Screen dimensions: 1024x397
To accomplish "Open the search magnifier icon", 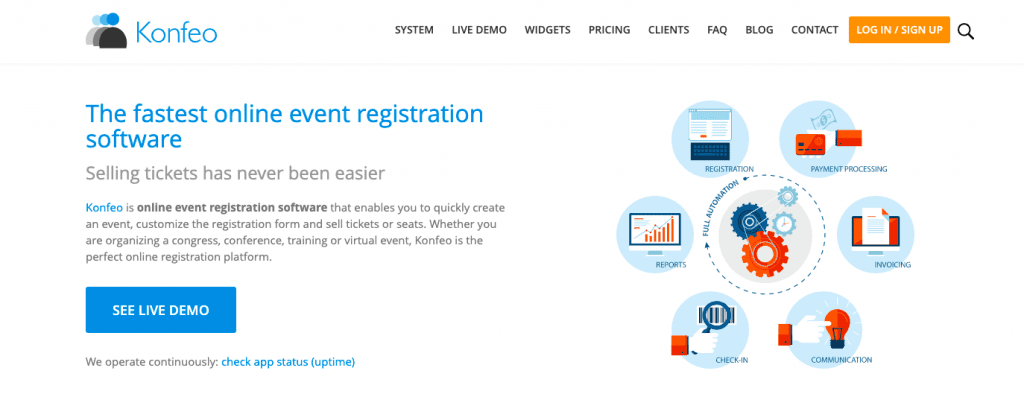I will click(965, 31).
